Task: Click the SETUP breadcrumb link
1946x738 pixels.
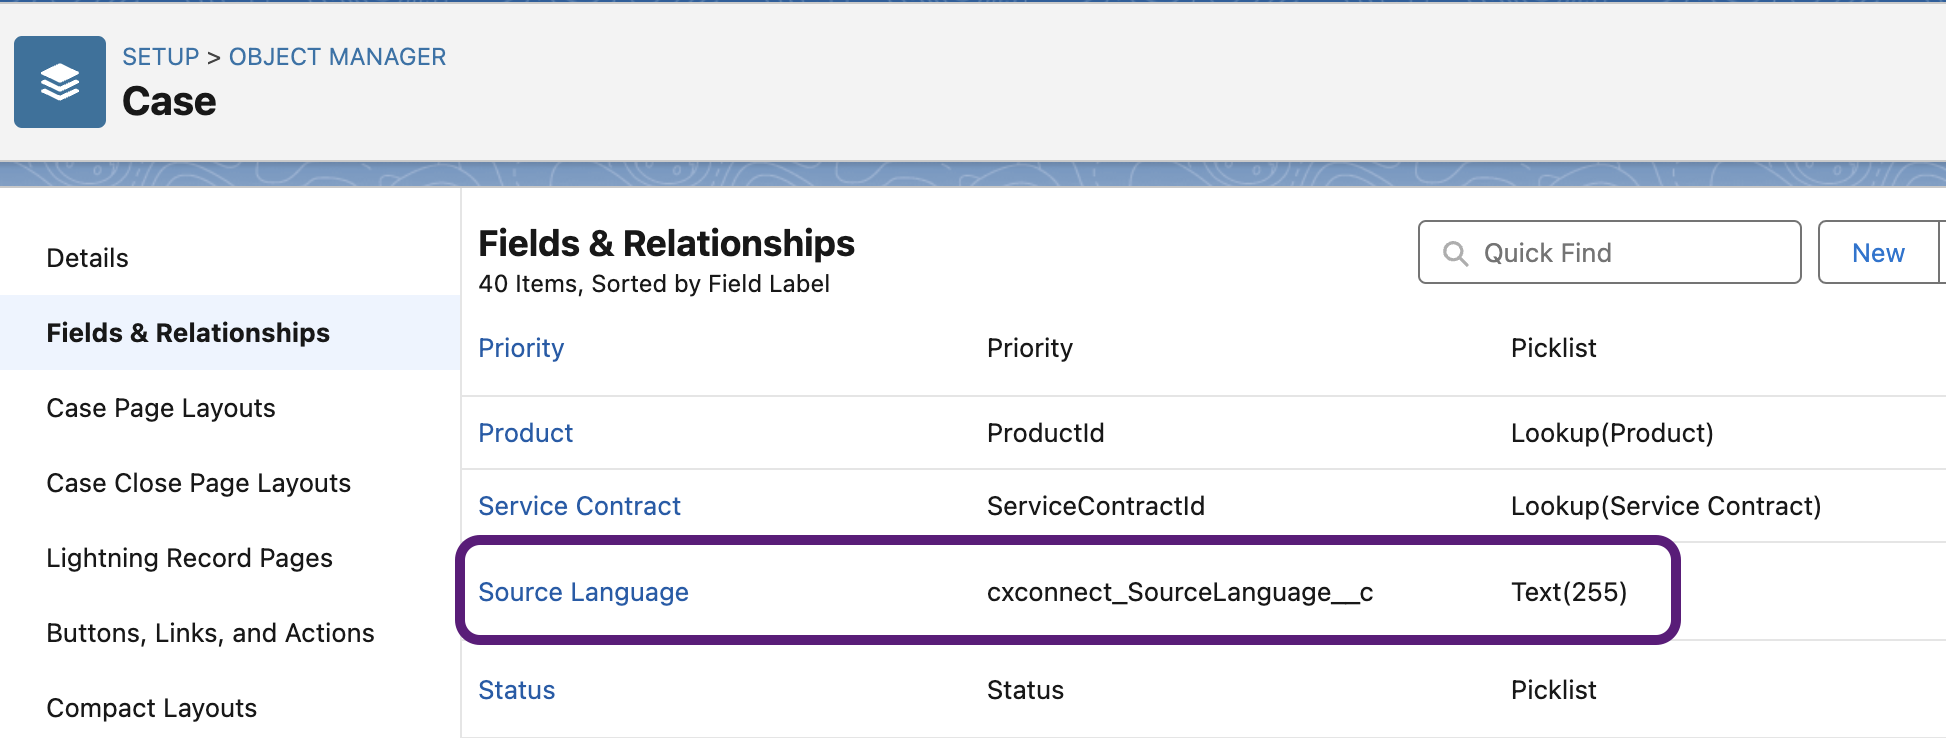Action: click(161, 57)
